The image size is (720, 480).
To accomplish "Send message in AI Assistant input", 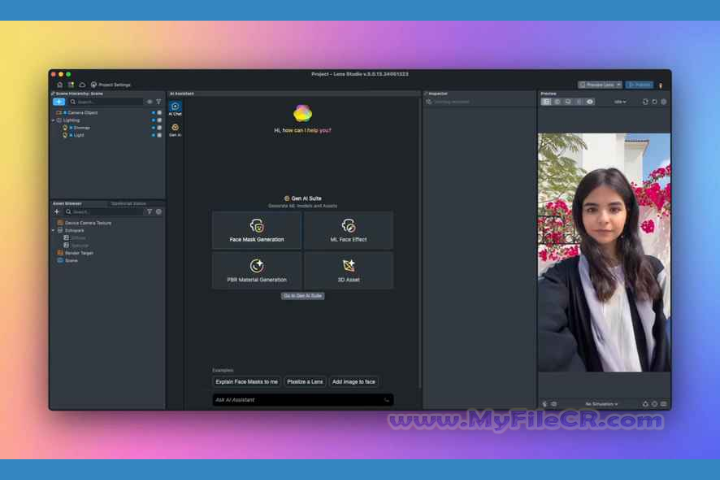I will click(x=387, y=400).
